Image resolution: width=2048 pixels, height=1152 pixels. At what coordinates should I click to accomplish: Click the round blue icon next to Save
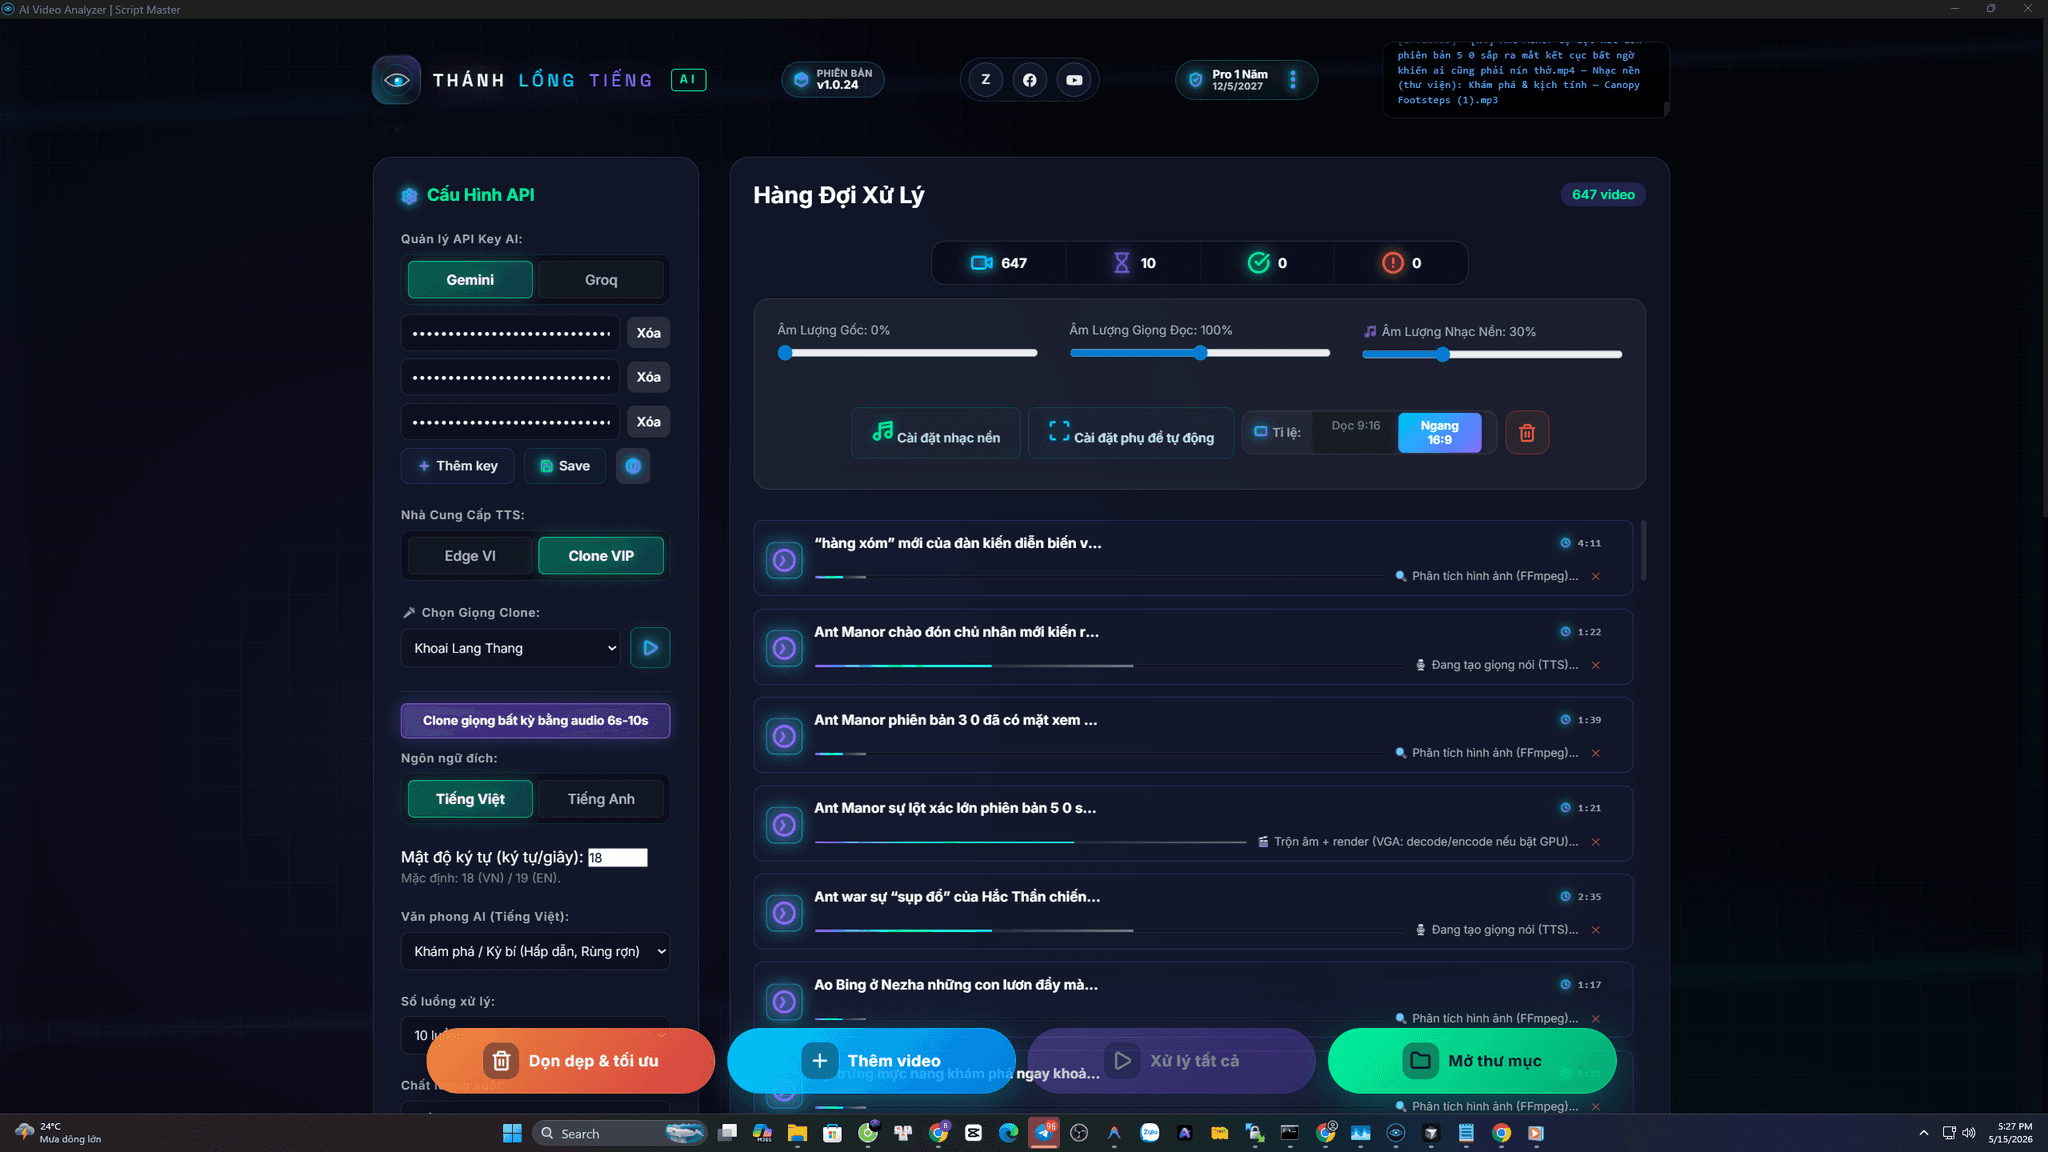633,466
